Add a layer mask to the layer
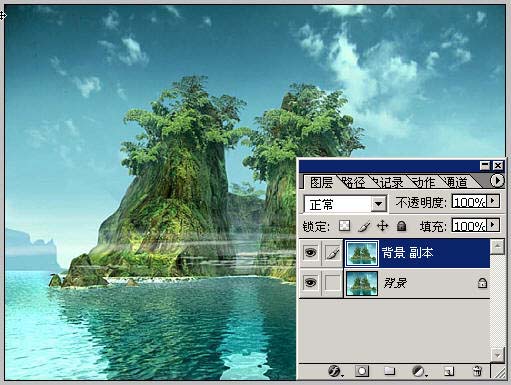The image size is (511, 385). 362,371
